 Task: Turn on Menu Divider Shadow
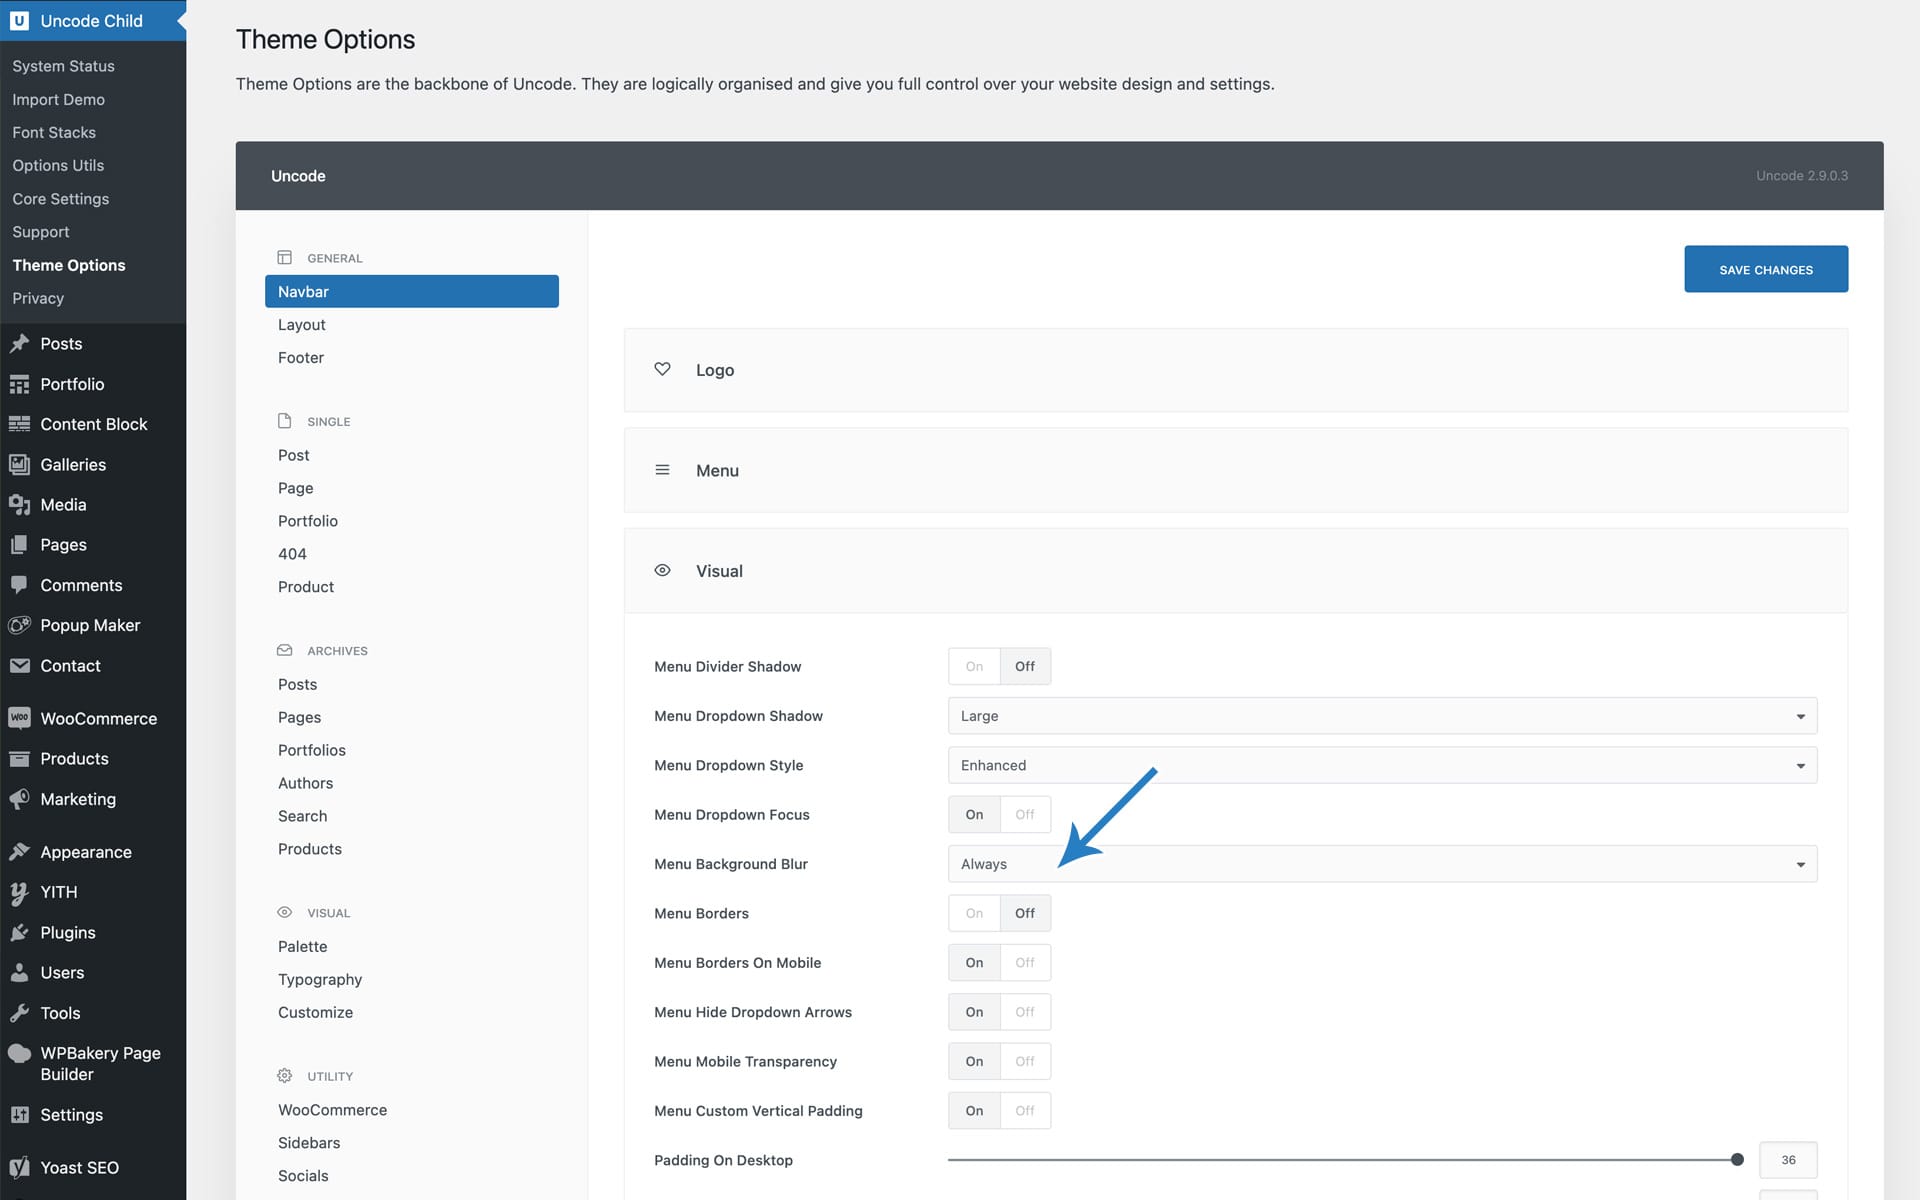pyautogui.click(x=974, y=666)
